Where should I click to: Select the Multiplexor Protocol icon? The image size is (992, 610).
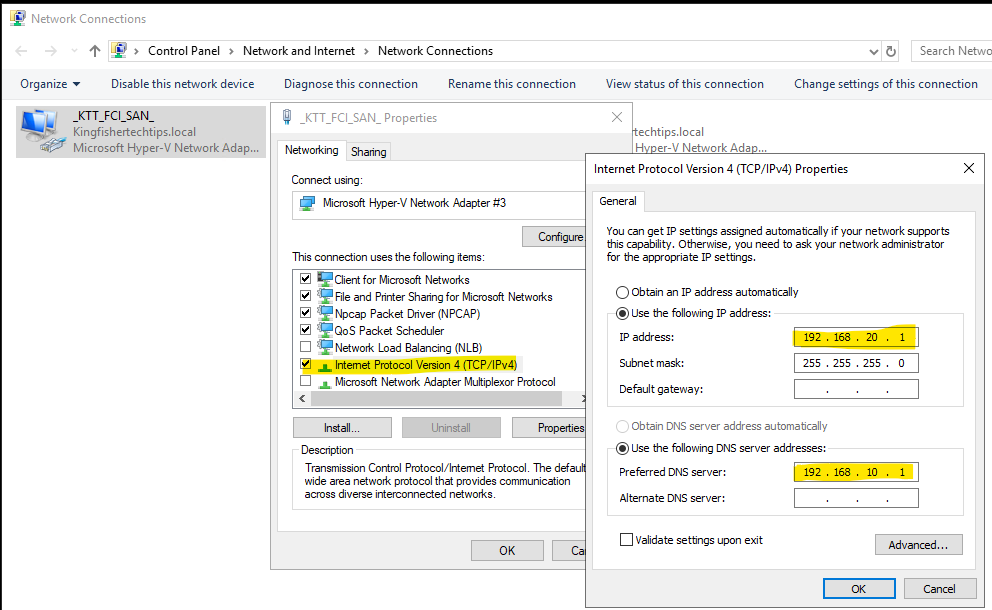pos(325,383)
